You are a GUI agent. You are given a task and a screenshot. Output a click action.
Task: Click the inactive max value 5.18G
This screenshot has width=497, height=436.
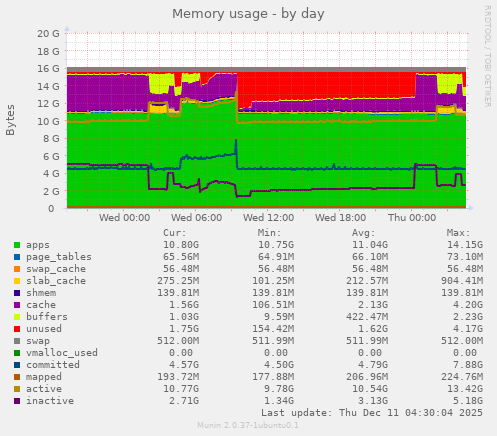pyautogui.click(x=468, y=401)
